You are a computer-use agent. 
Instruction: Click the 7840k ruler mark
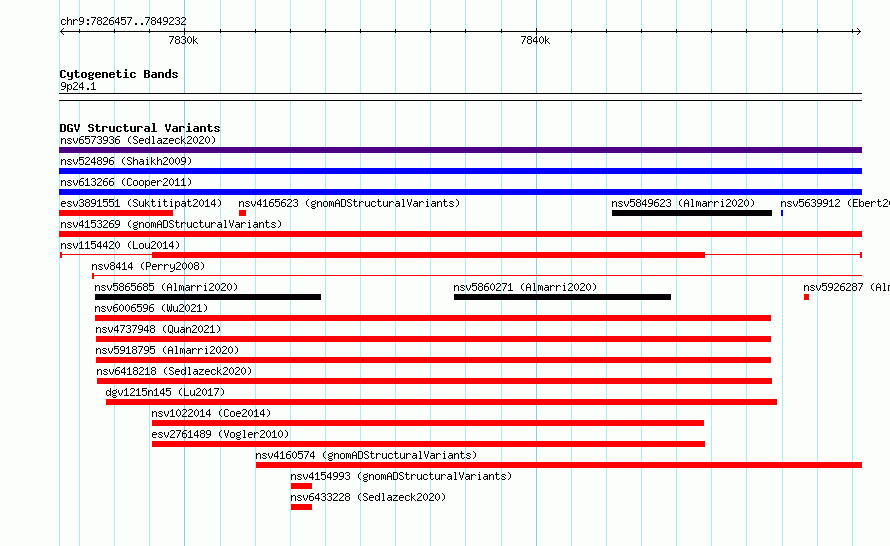coord(535,40)
